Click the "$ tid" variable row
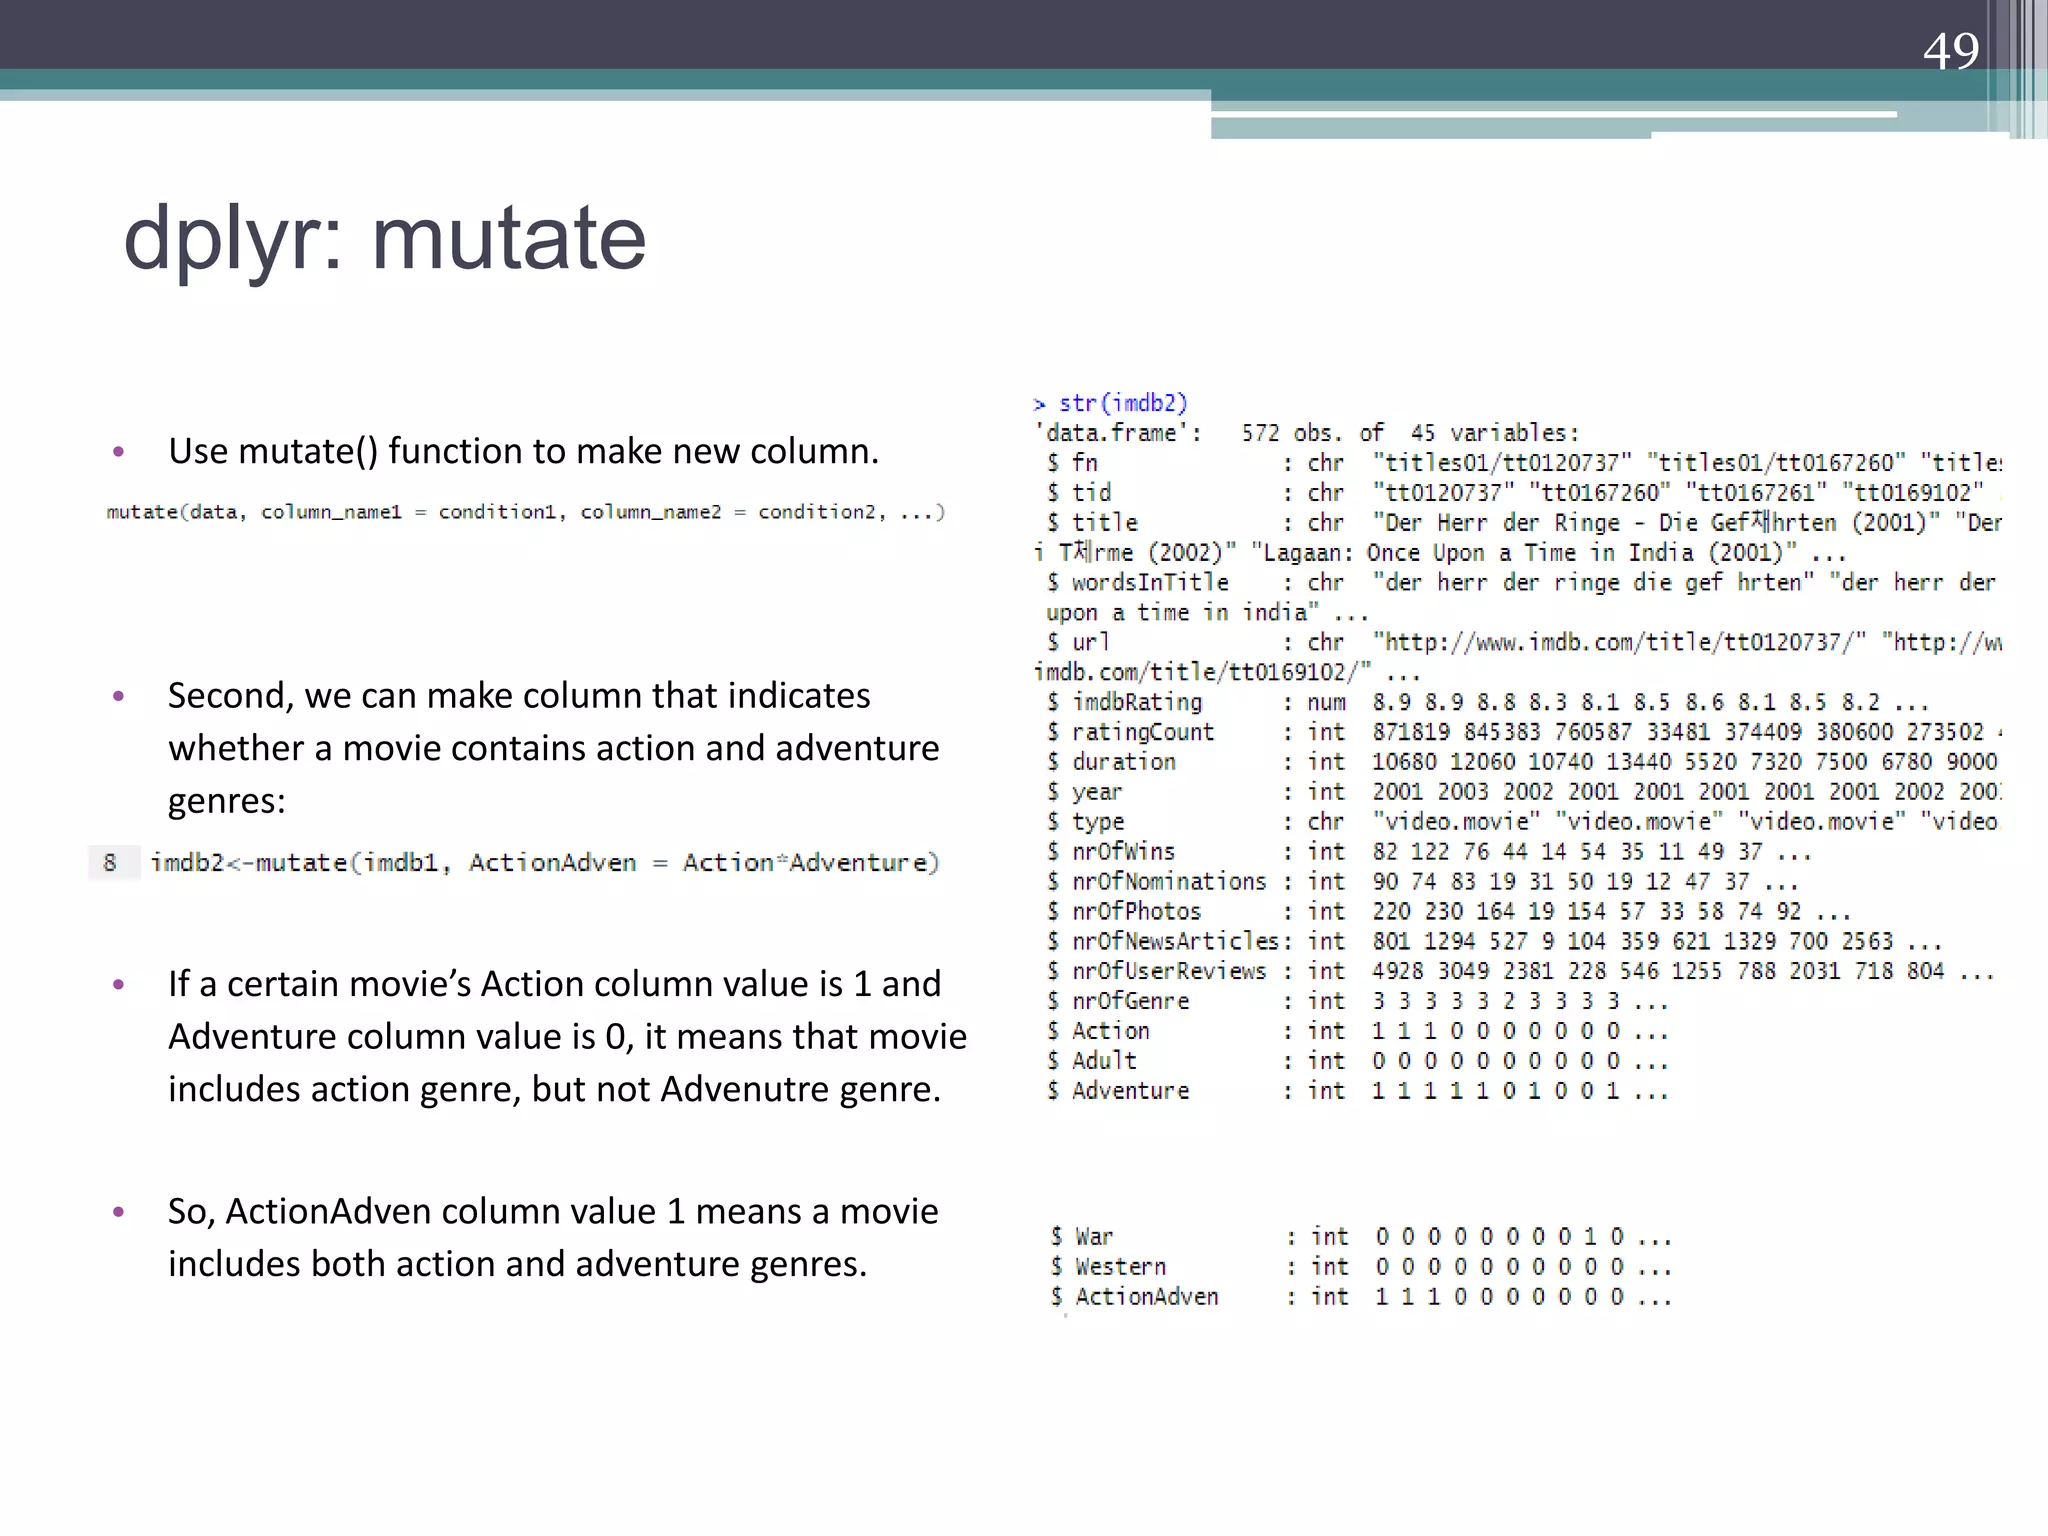 1524,493
